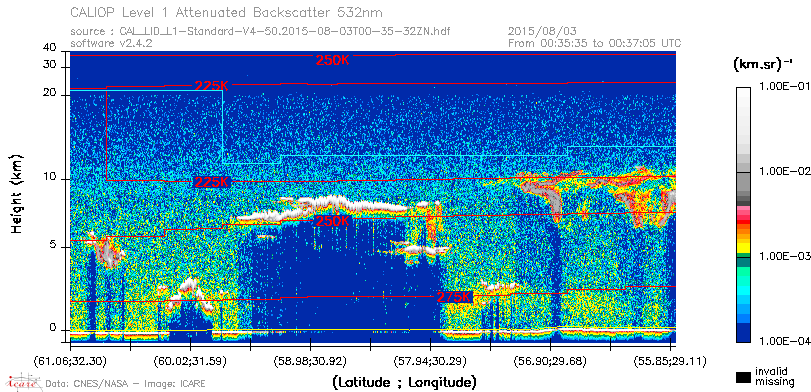Click the x-axis label '(60.02;31.59)'

click(190, 360)
